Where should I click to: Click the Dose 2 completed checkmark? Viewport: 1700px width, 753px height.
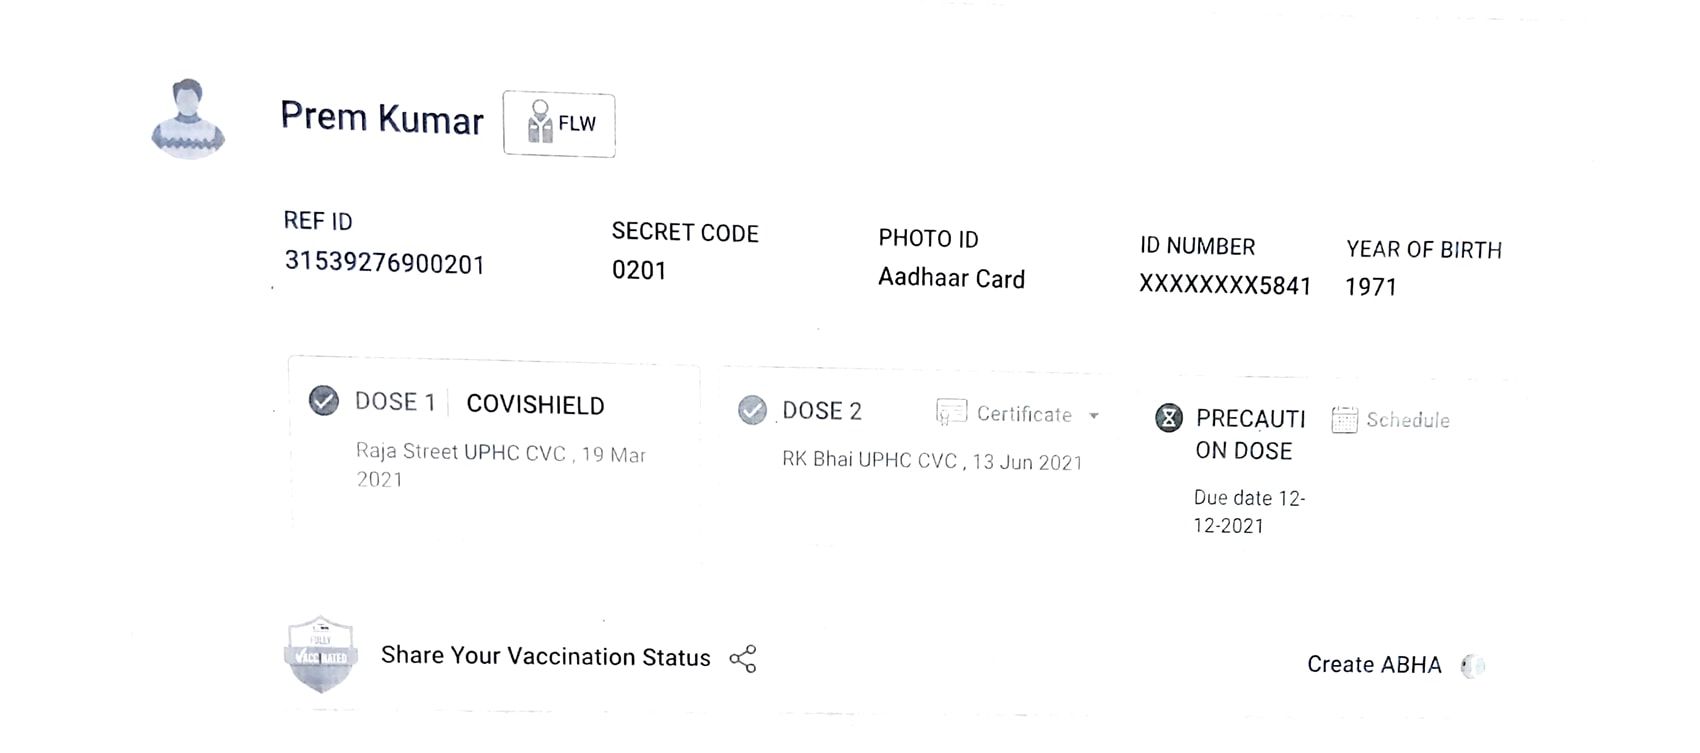(752, 410)
